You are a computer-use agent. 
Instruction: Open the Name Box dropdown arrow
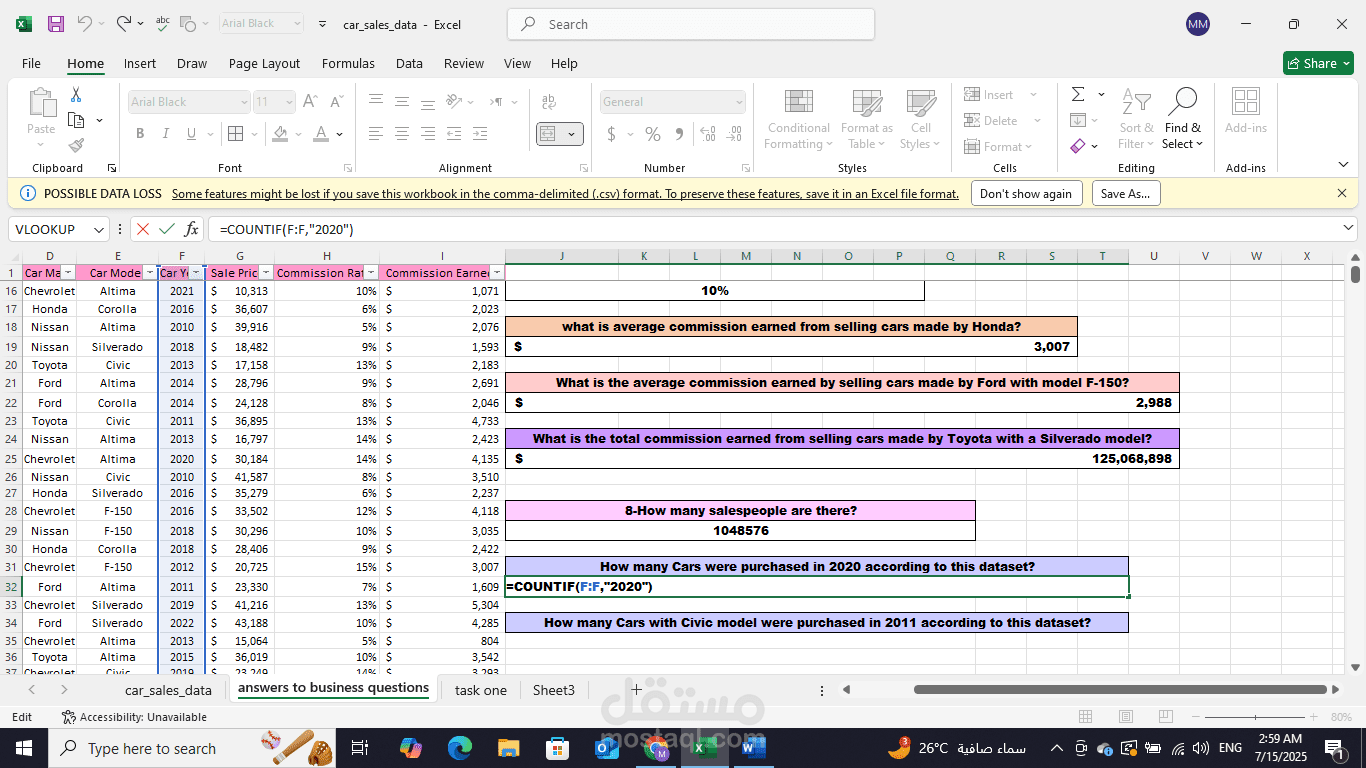(x=98, y=229)
